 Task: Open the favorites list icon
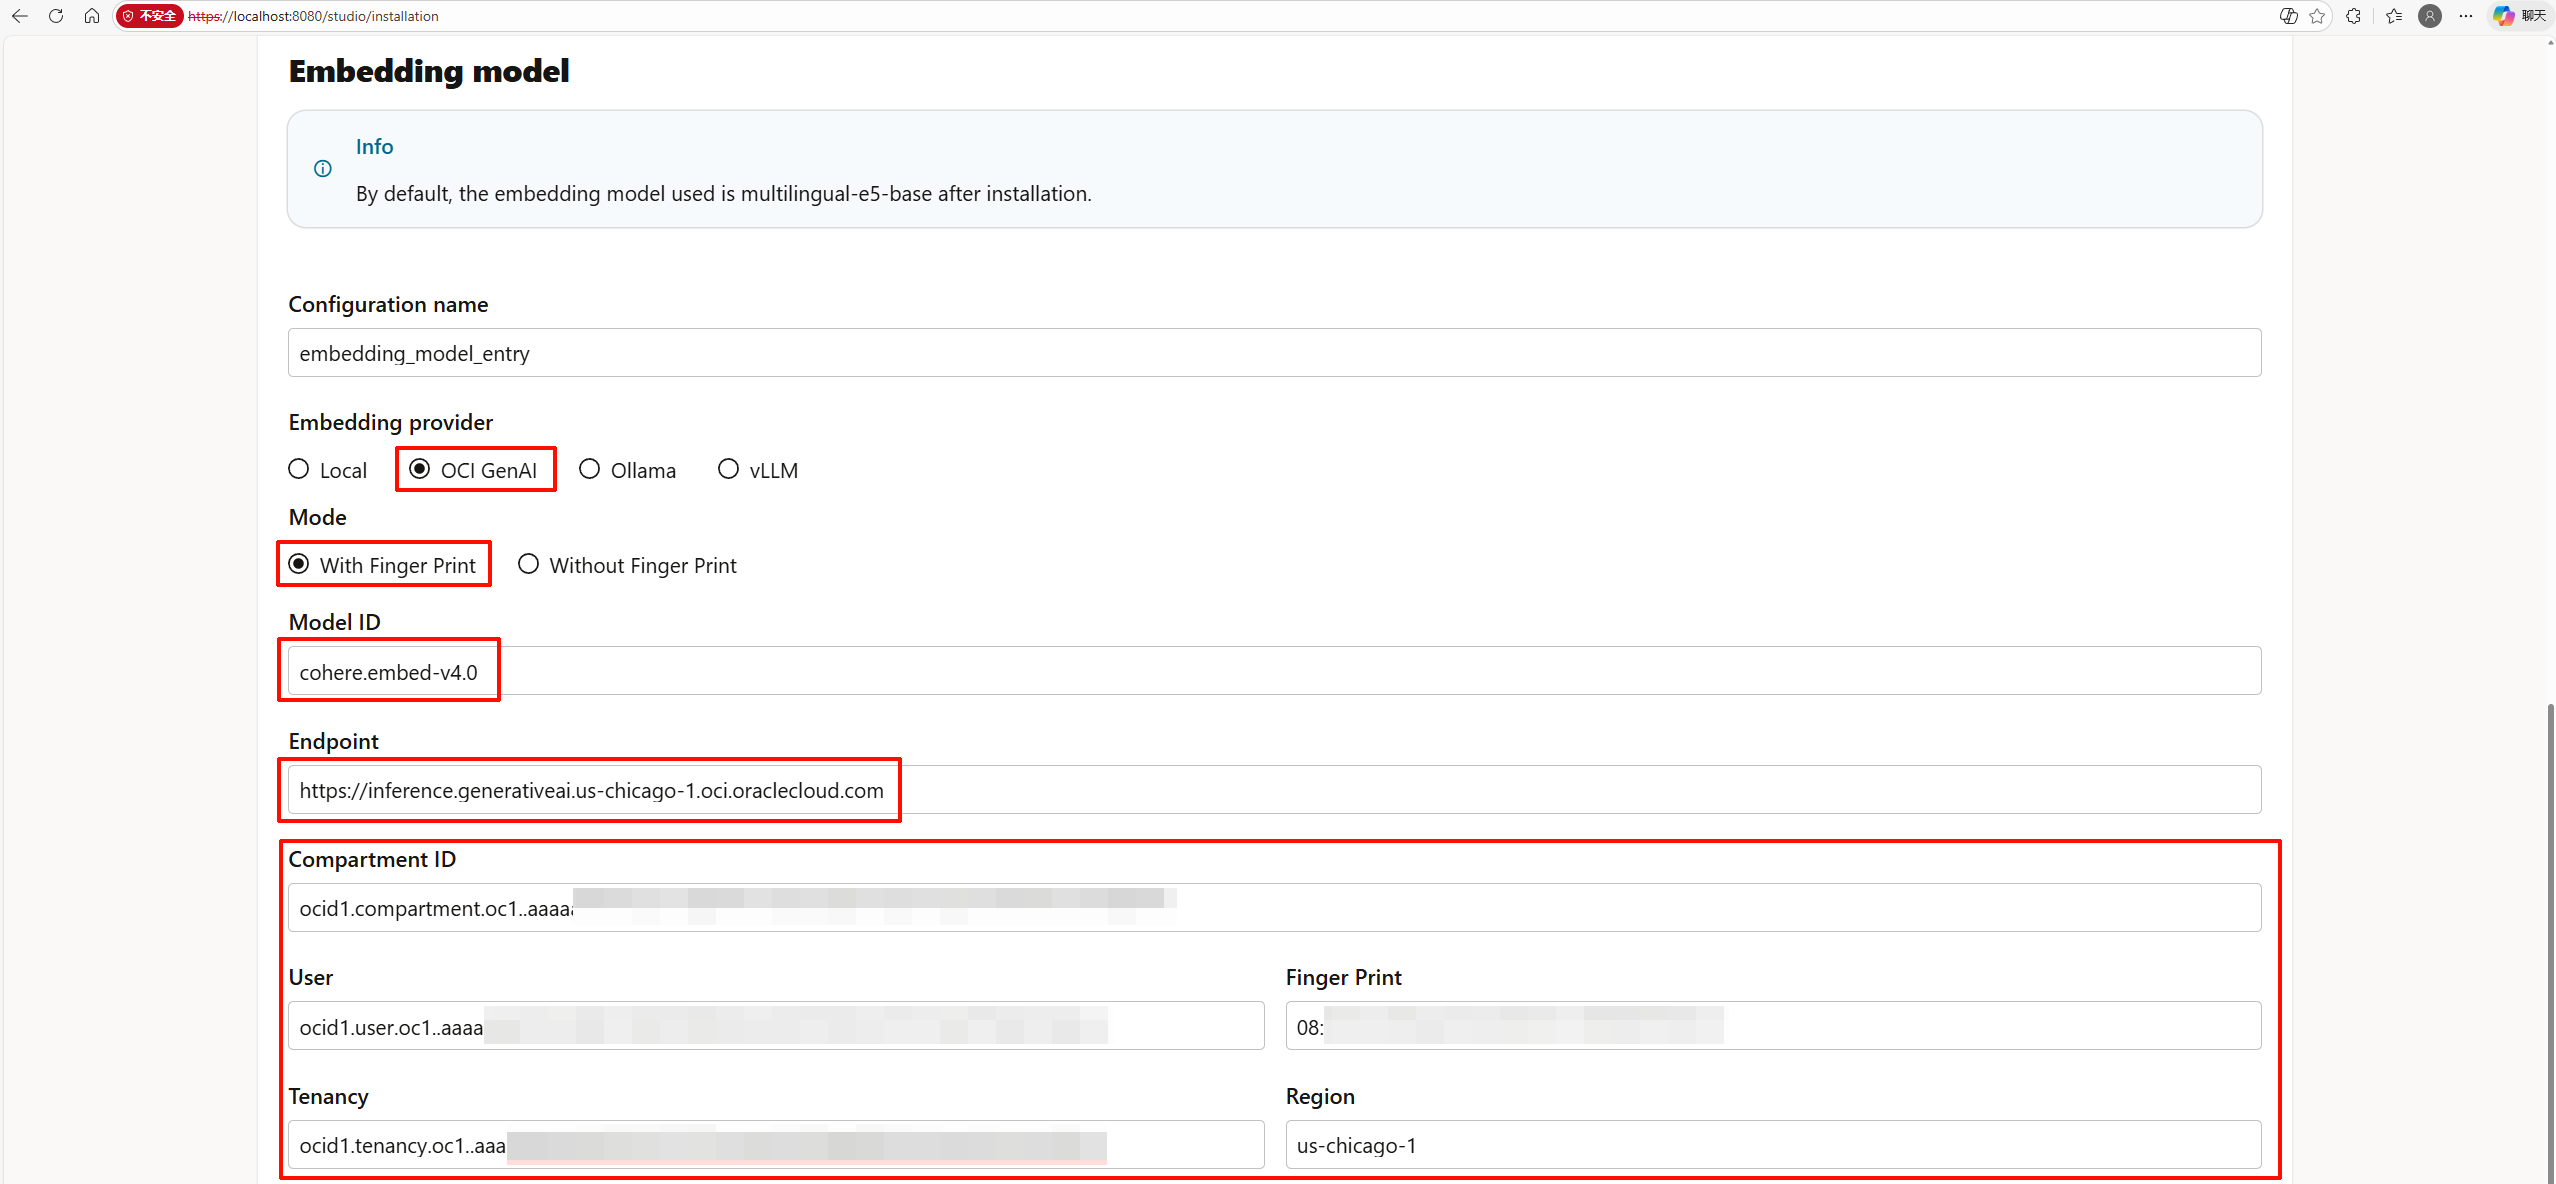click(x=2394, y=16)
